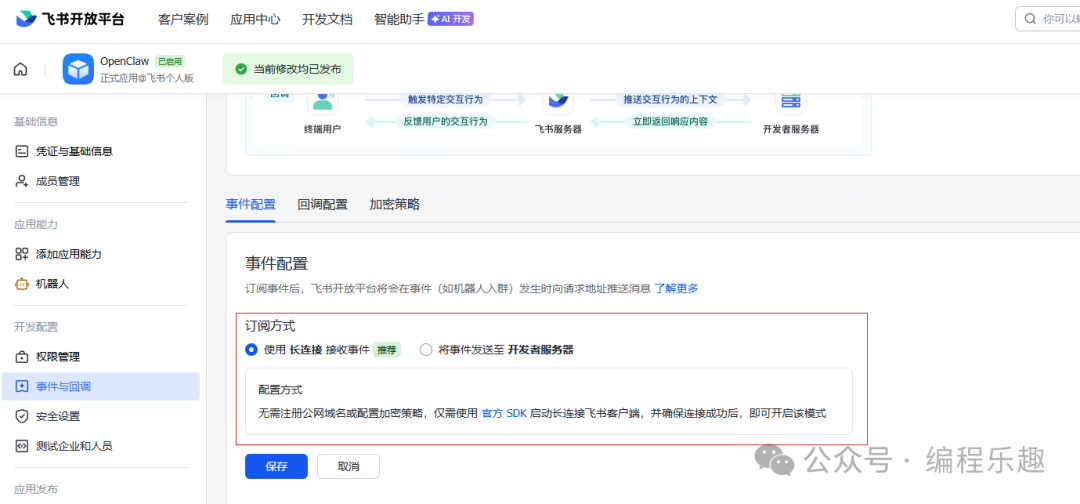Click in the top search field
Screen dimensions: 1080x504
coord(1048,19)
